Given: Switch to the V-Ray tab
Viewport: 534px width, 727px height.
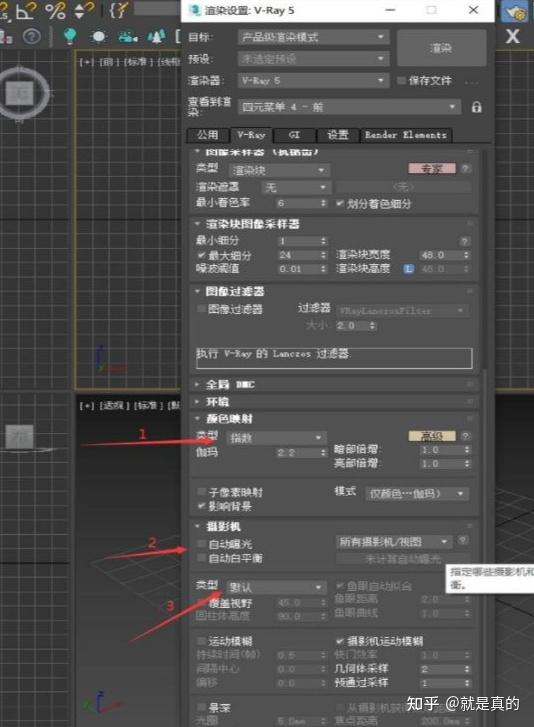Looking at the screenshot, I should tap(251, 135).
